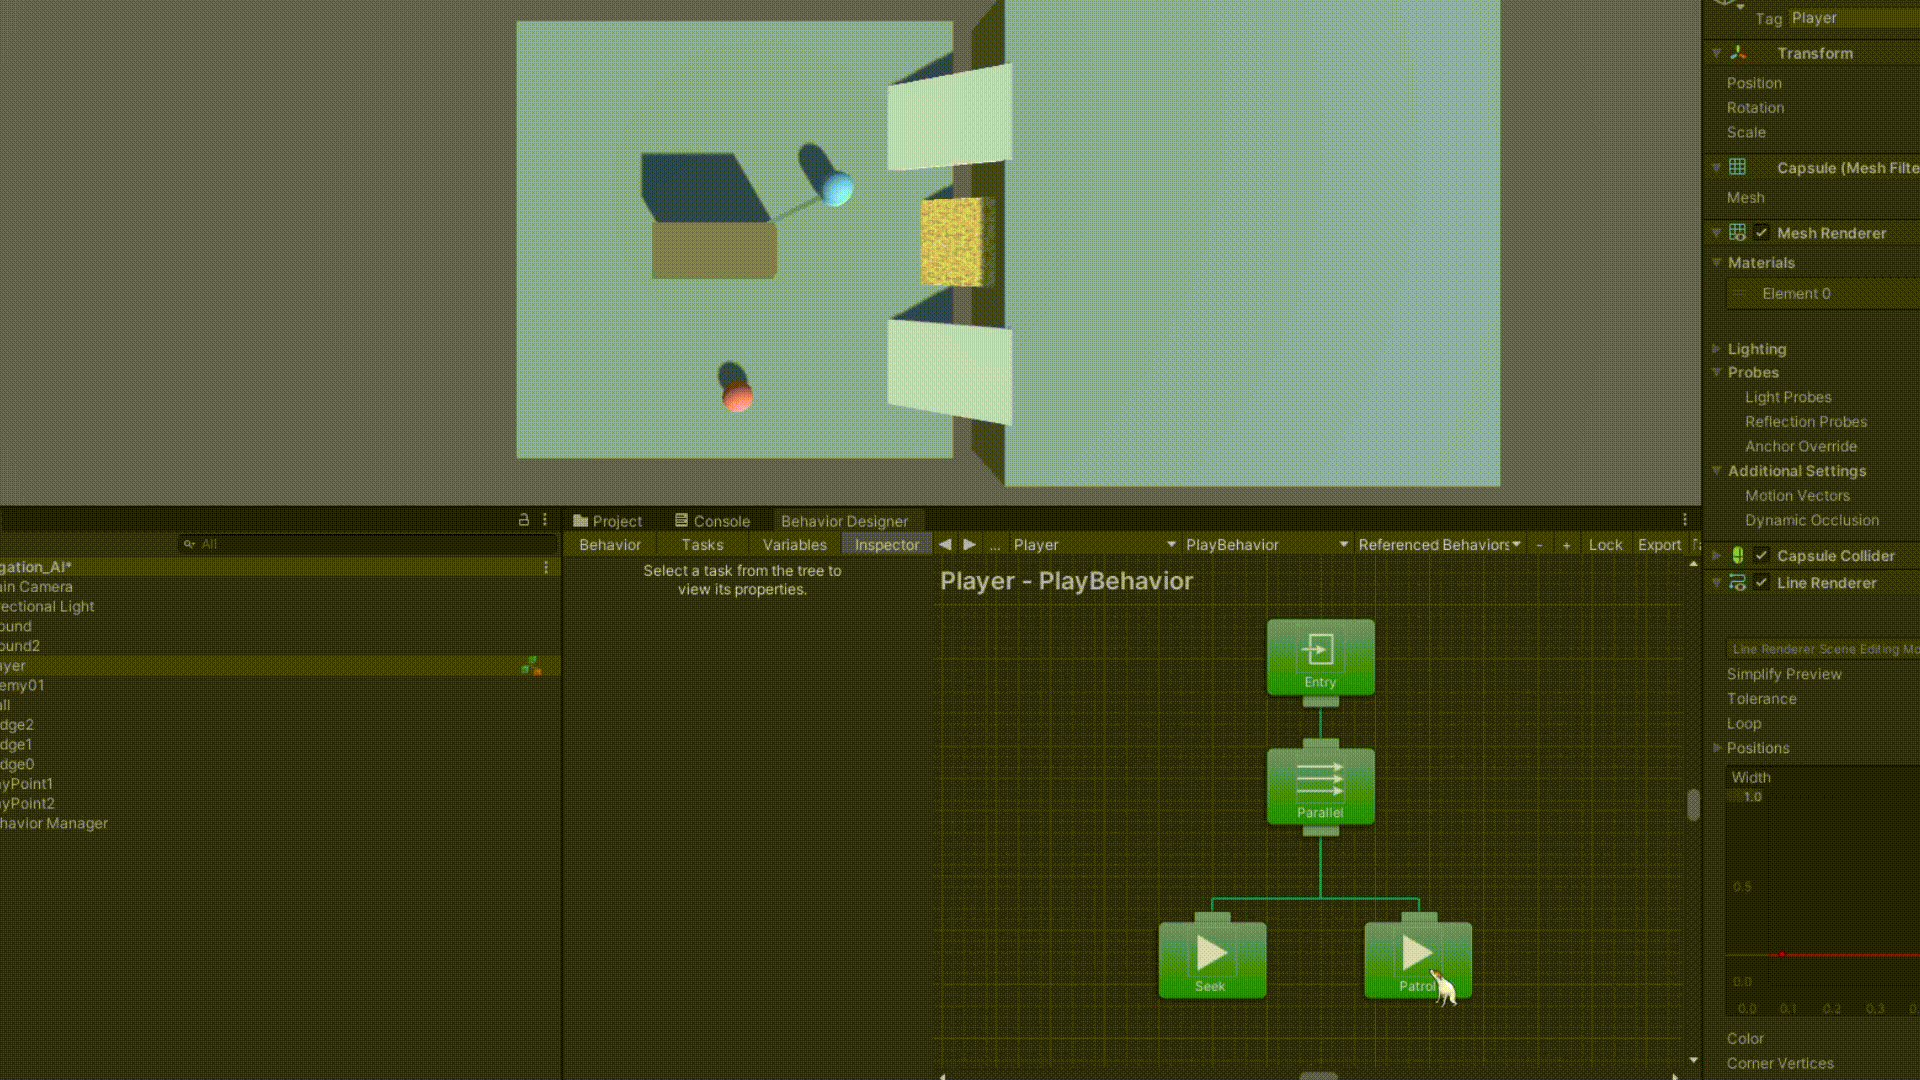Switch to the Console tab
The width and height of the screenshot is (1920, 1080).
tap(712, 521)
